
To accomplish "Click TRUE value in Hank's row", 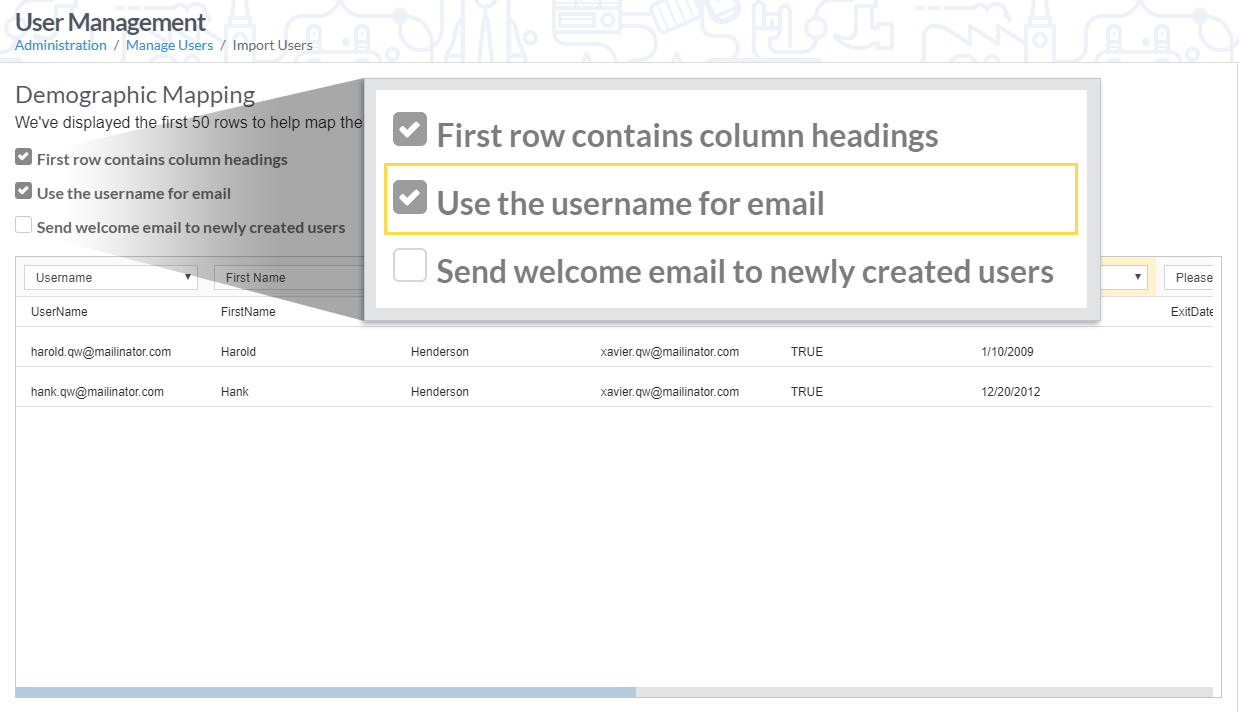I will point(807,392).
